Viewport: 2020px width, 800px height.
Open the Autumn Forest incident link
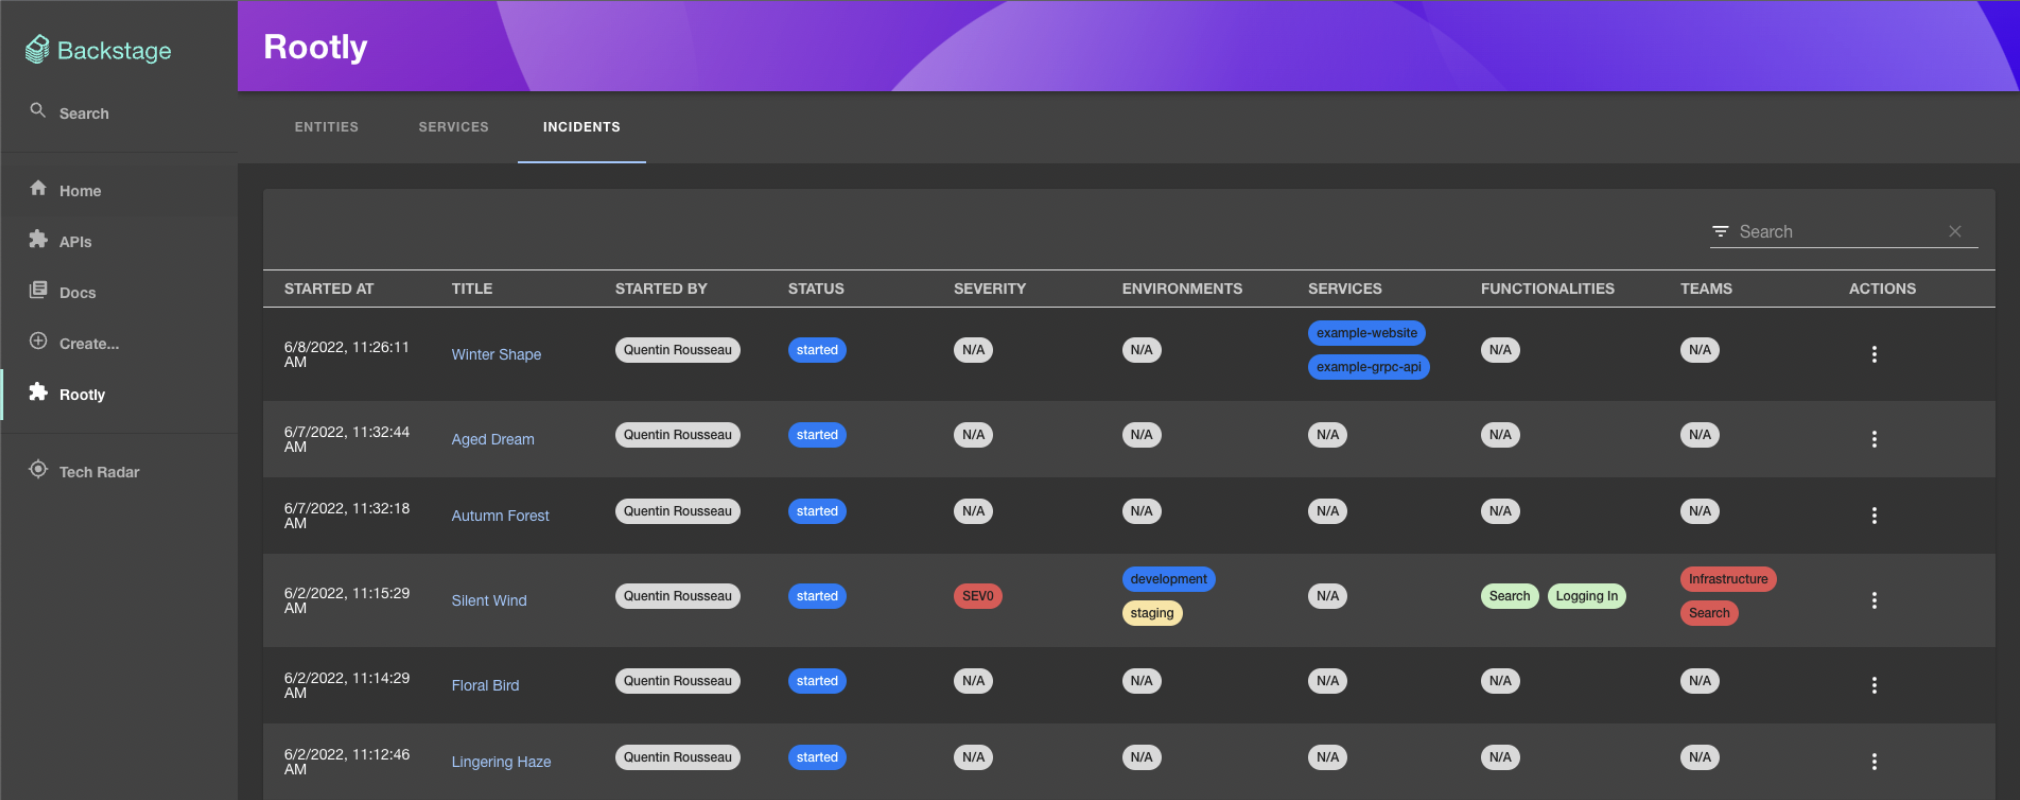(500, 516)
